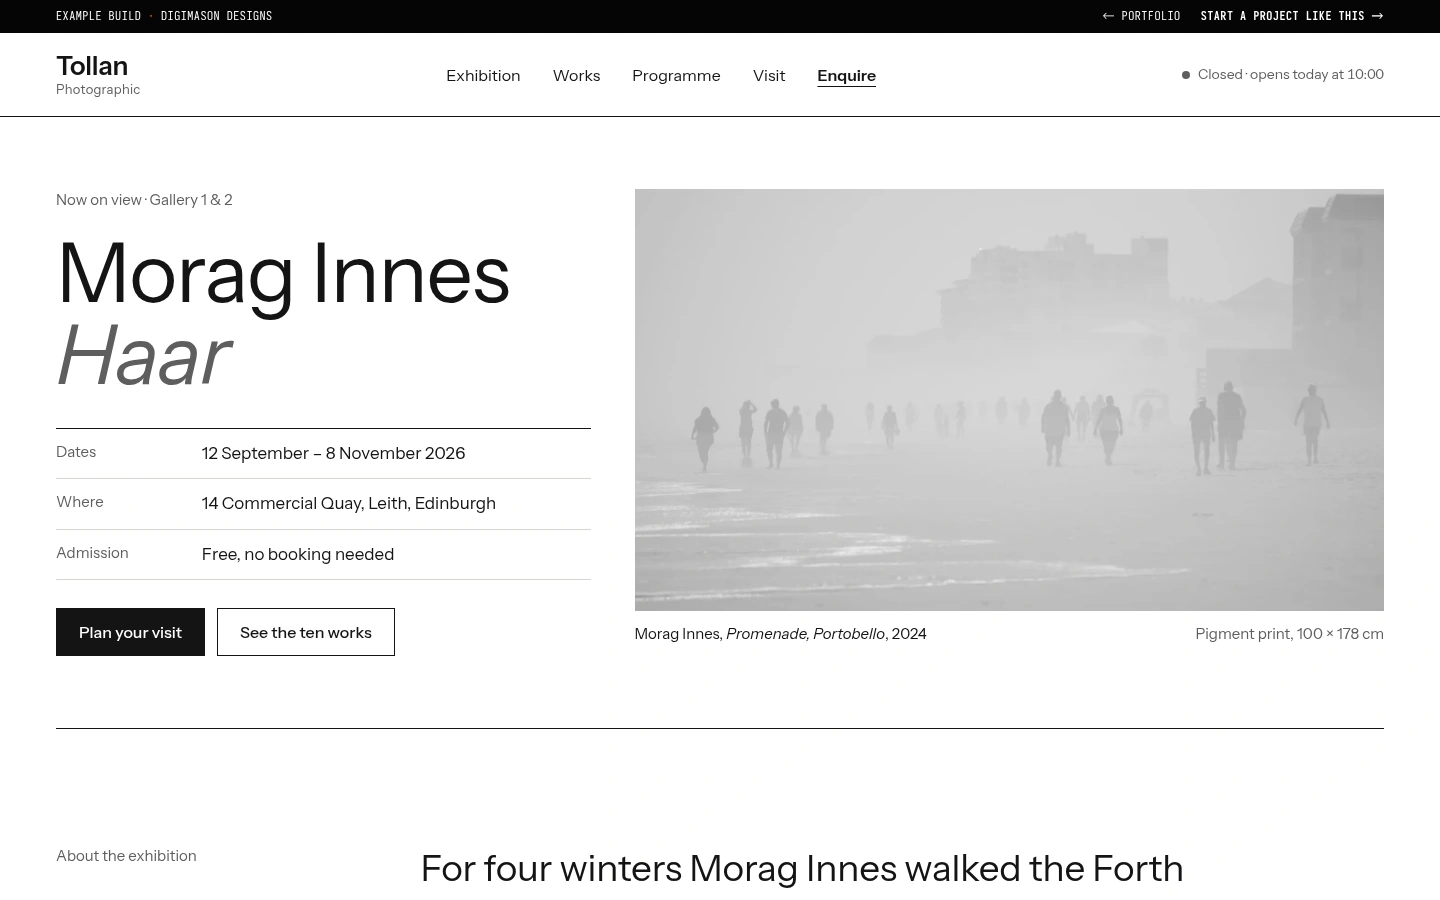Click the closed status dot indicator
The width and height of the screenshot is (1440, 900).
[x=1186, y=75]
